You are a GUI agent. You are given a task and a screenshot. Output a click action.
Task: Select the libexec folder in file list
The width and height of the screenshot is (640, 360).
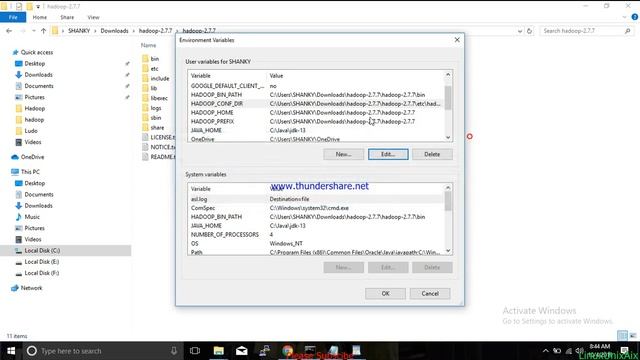159,98
